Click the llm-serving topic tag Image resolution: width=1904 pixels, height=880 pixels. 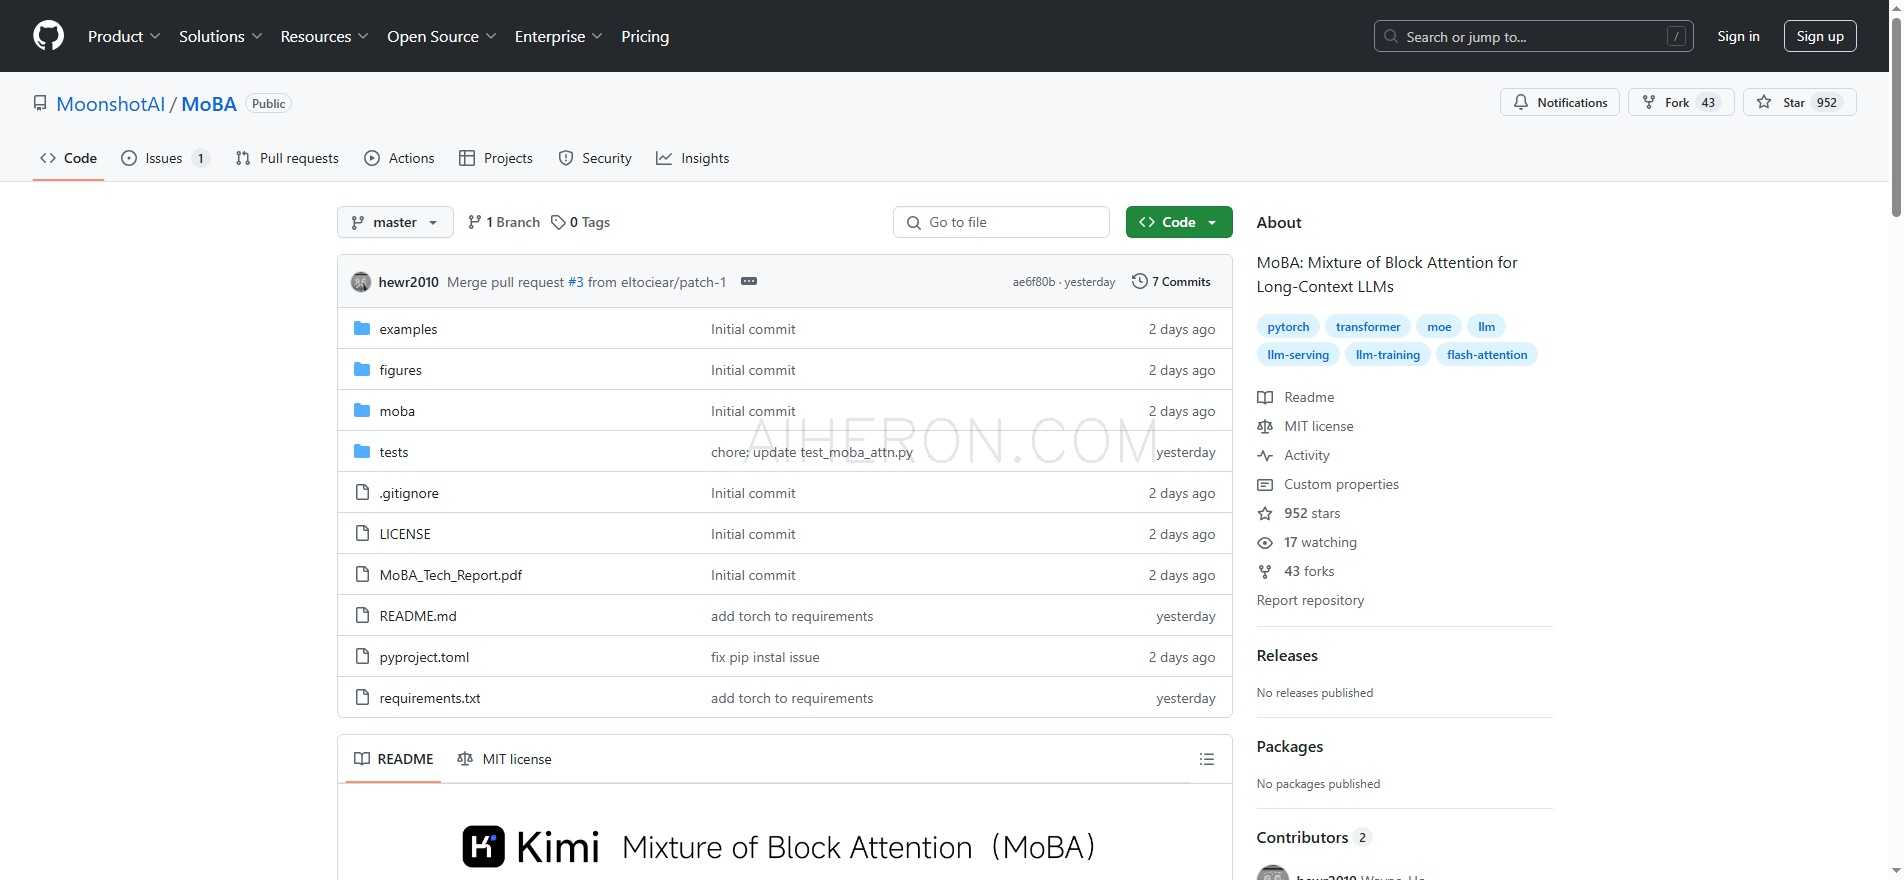(1298, 355)
